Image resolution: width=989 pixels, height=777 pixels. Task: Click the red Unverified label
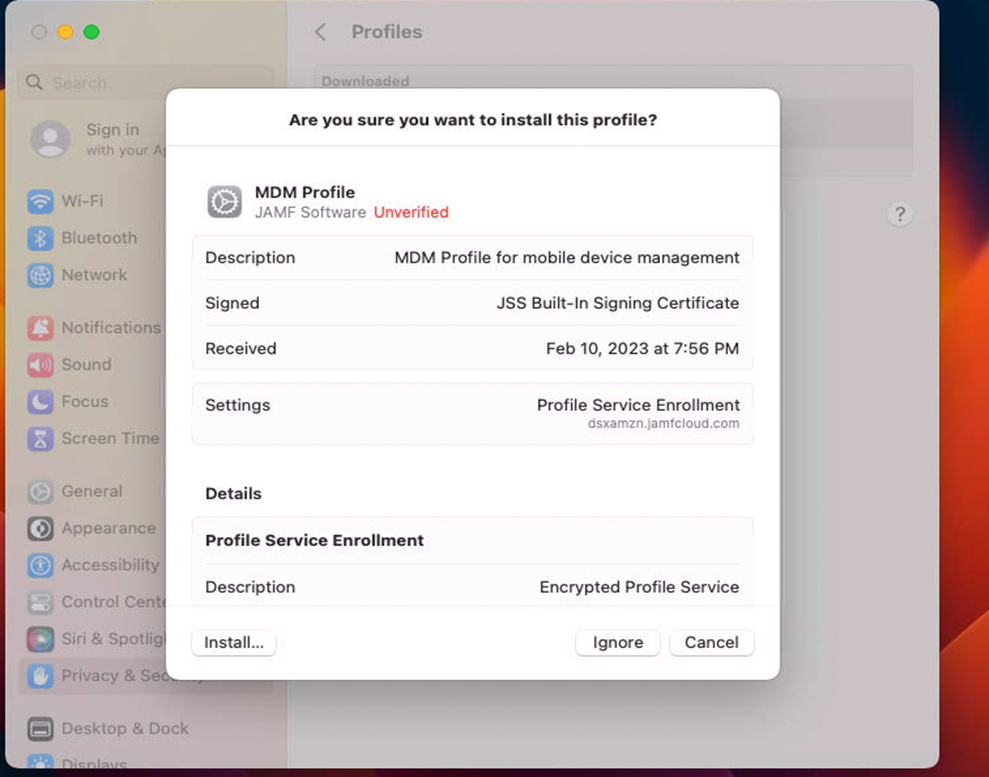411,213
